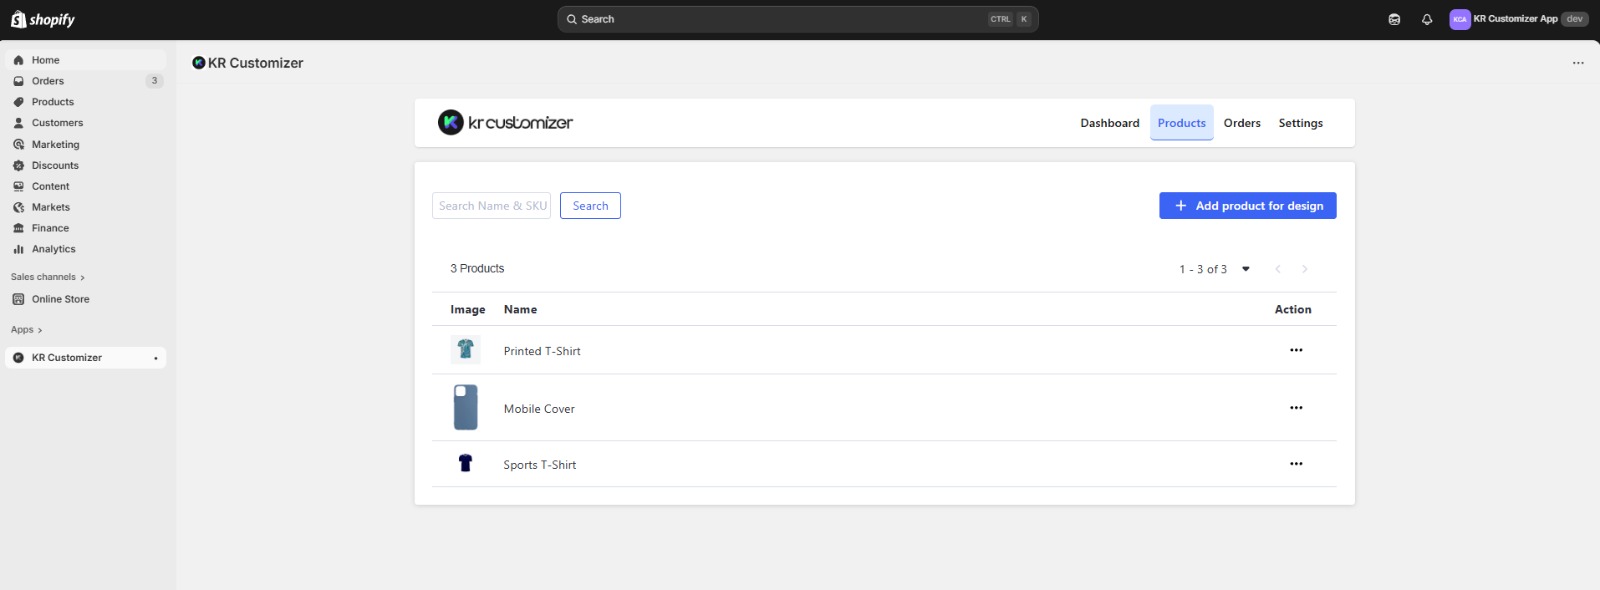The height and width of the screenshot is (590, 1600).
Task: Click the KR Customizer app icon in sidebar
Action: (18, 357)
